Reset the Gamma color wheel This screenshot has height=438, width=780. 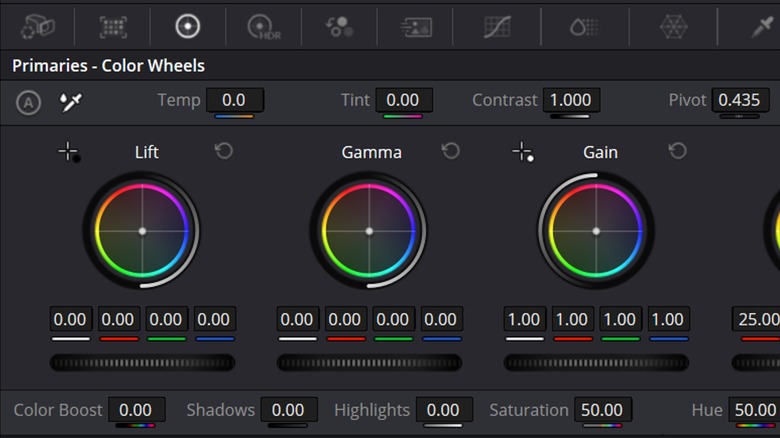451,151
